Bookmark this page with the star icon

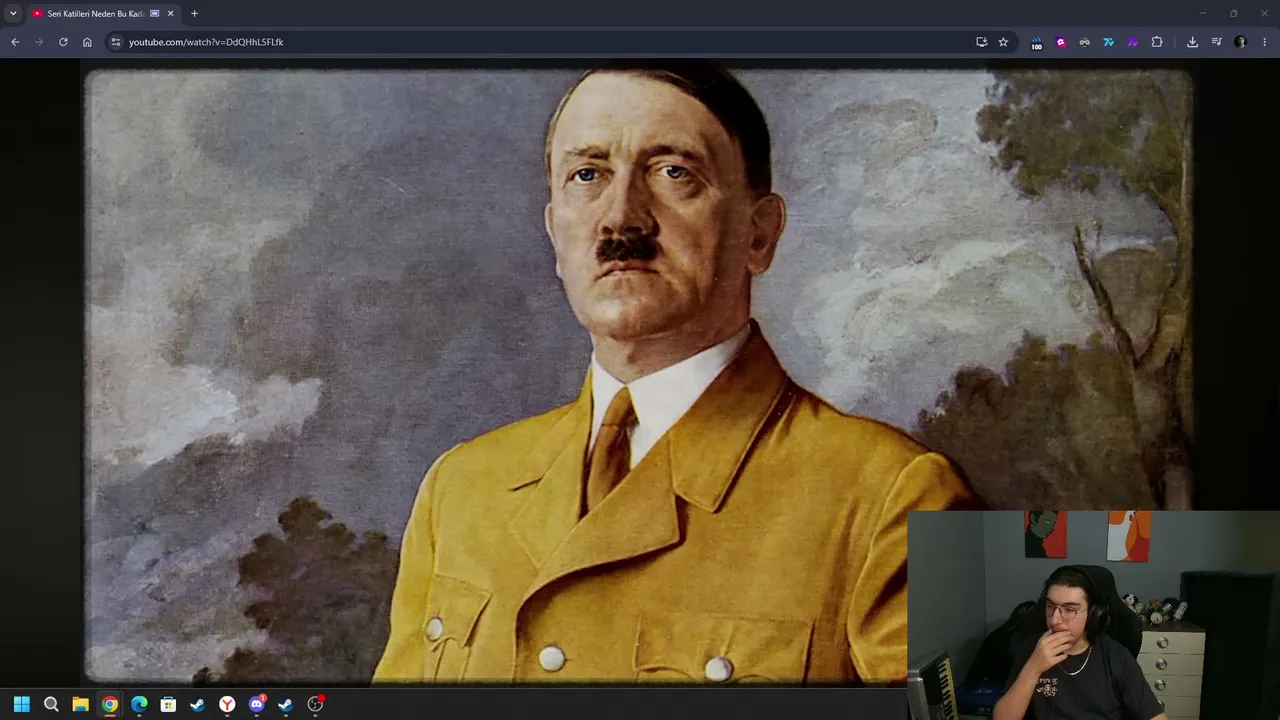[x=1003, y=42]
